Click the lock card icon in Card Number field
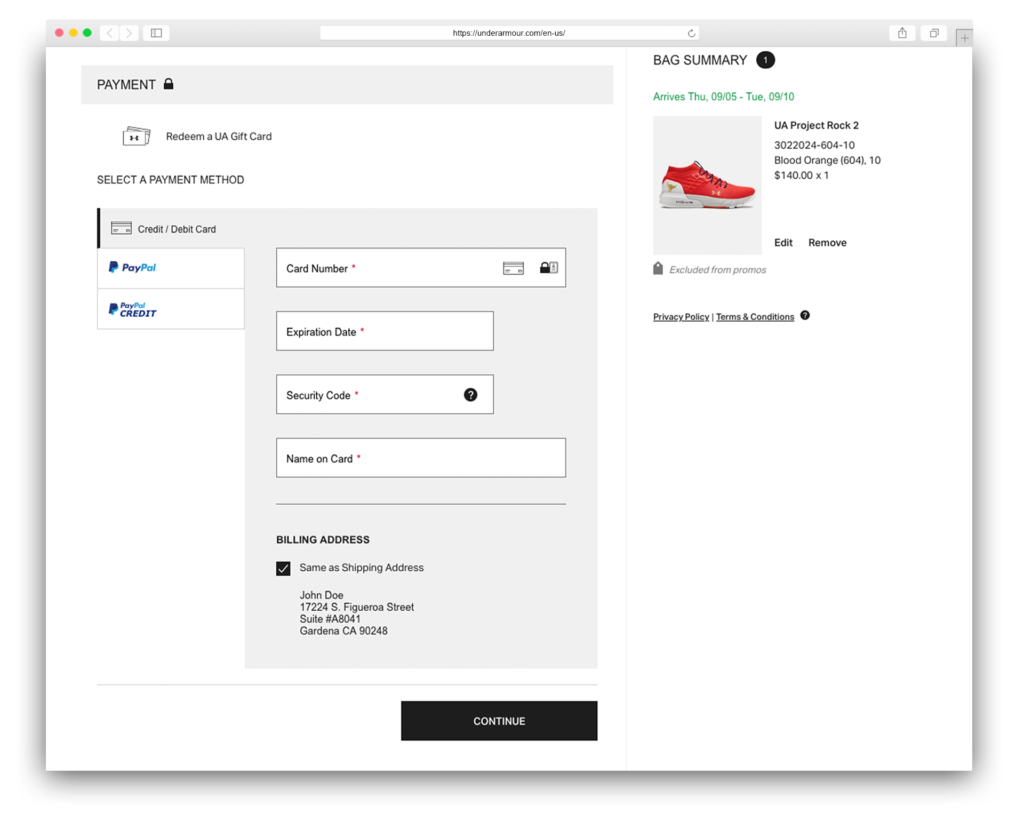Image resolution: width=1024 pixels, height=814 pixels. 549,267
